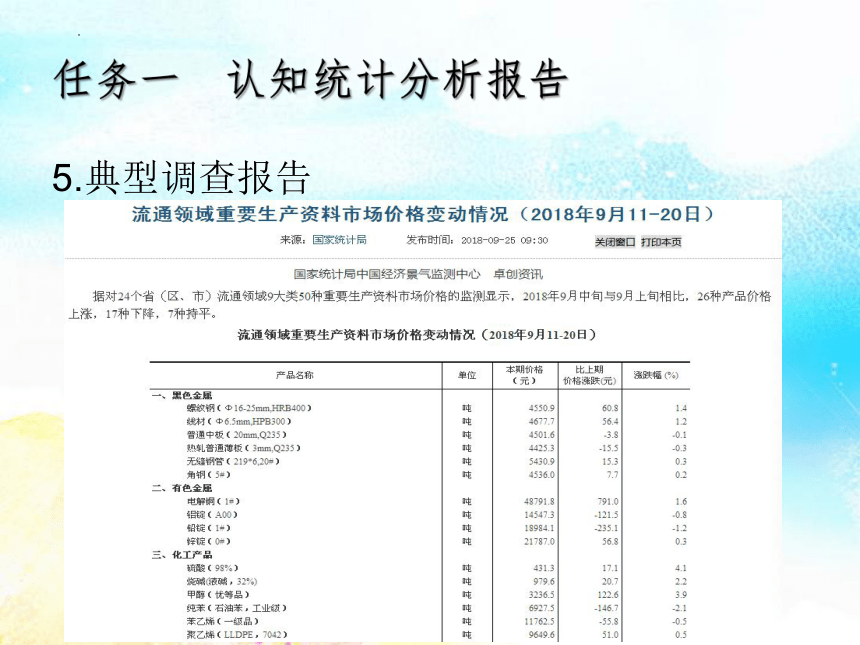Click the price 4536.0 for 角钢
This screenshot has width=860, height=645.
[x=541, y=475]
